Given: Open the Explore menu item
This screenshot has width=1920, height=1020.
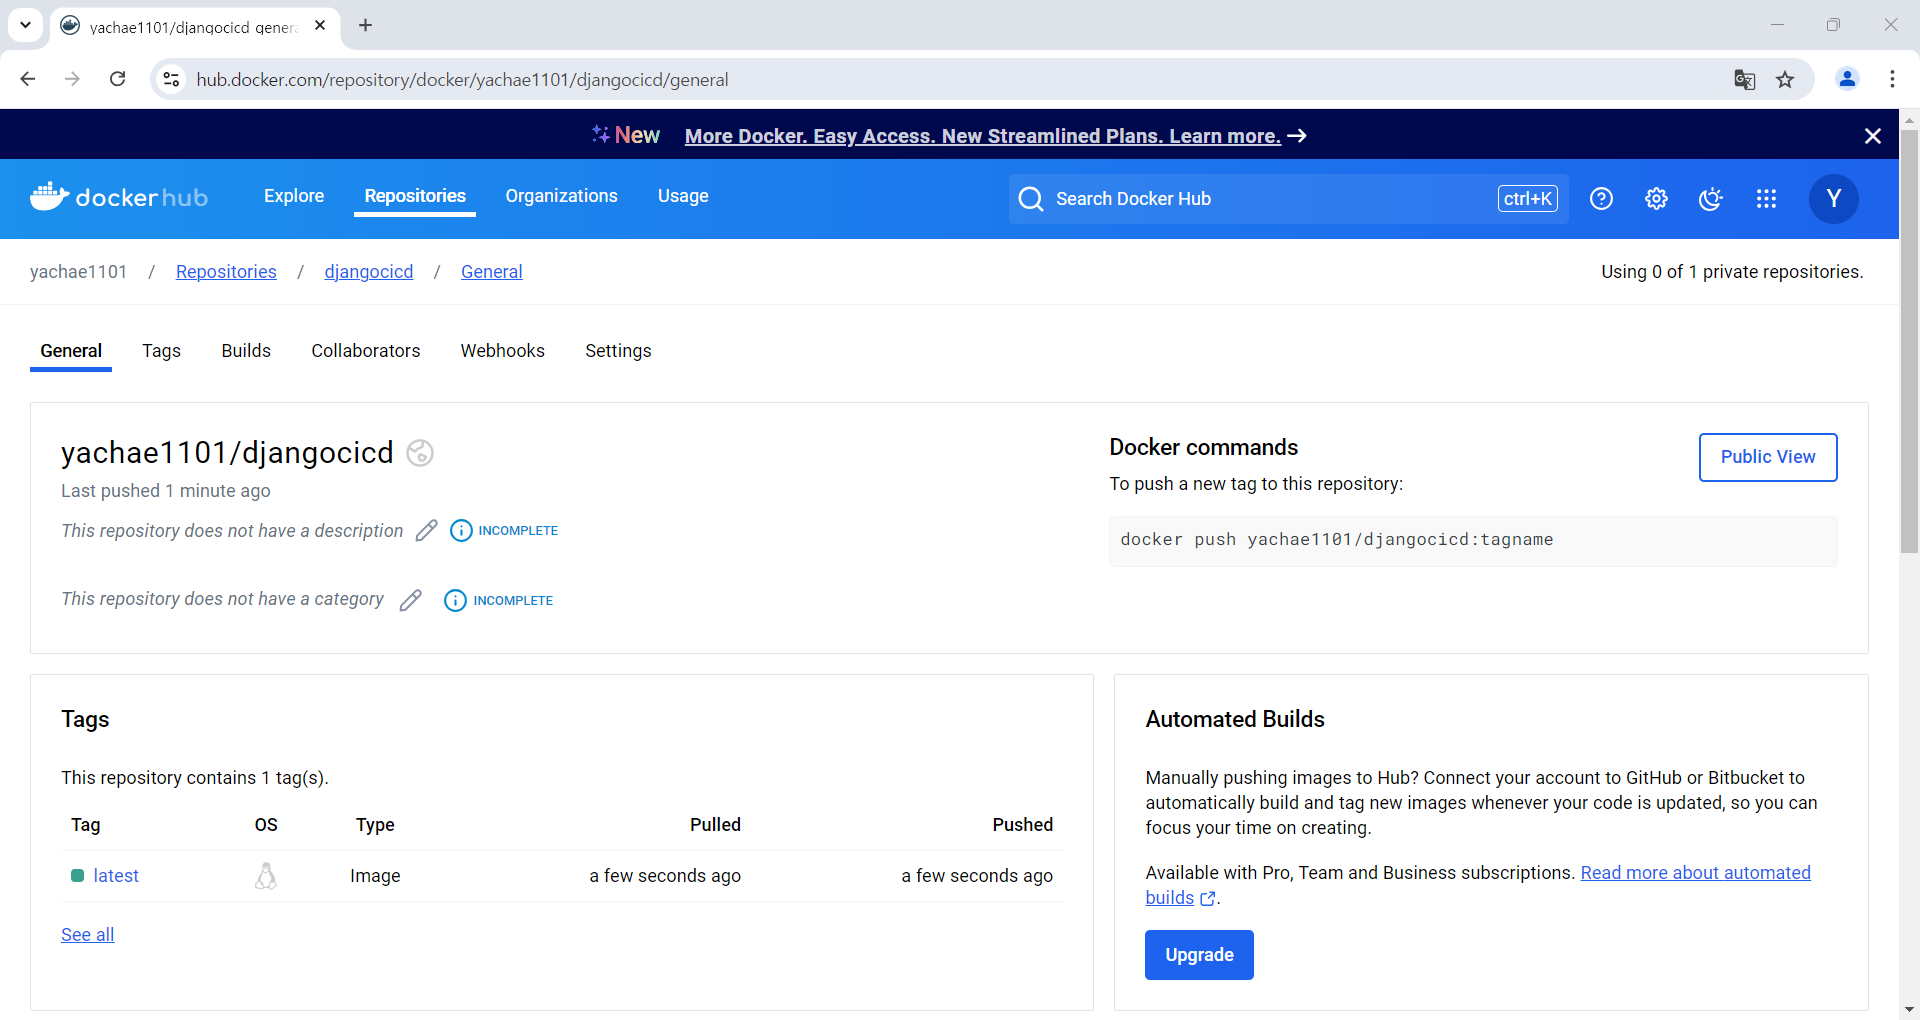Looking at the screenshot, I should 294,196.
